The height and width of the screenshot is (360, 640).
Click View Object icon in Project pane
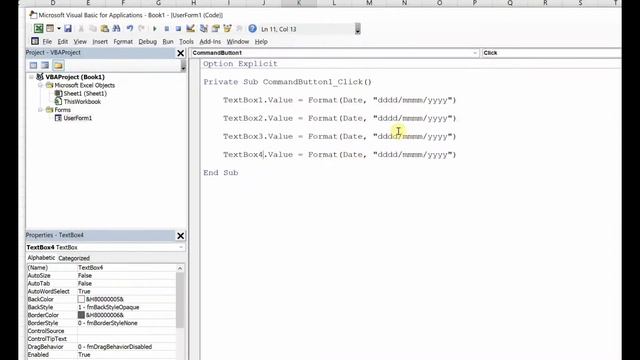pos(45,65)
